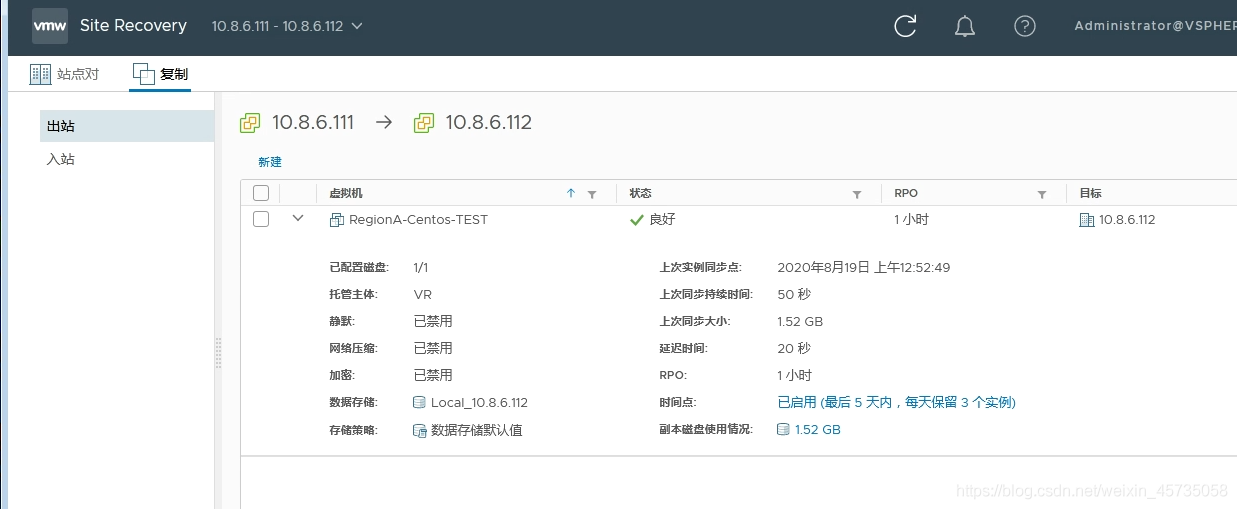This screenshot has height=509, width=1237.
Task: Click the Local_10.8.6.112 datastore name
Action: click(479, 403)
